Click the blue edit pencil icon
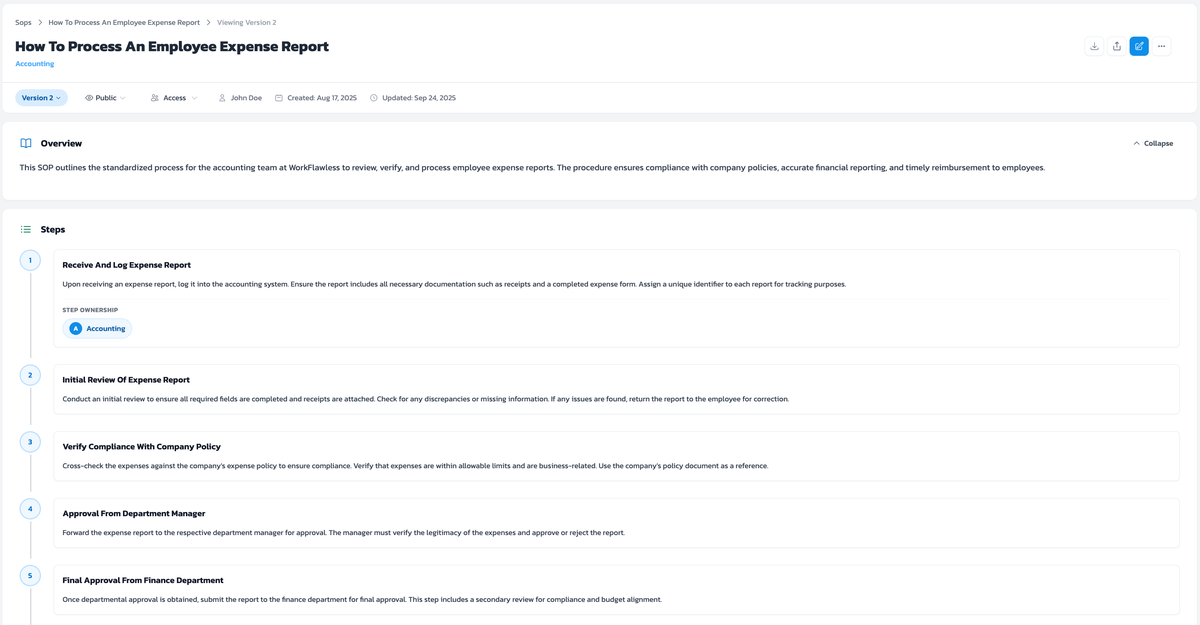The height and width of the screenshot is (625, 1200). (x=1139, y=46)
